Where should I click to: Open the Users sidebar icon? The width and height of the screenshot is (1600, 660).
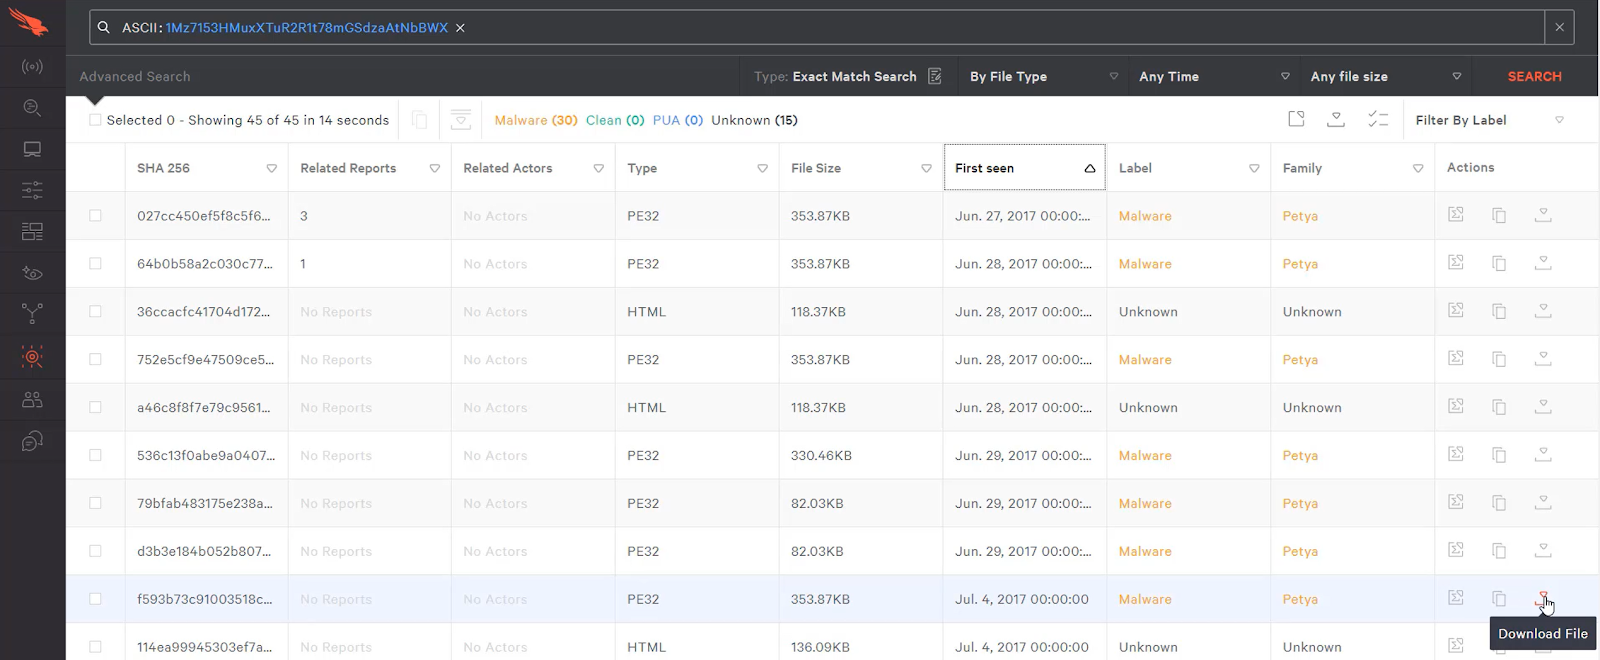(32, 400)
